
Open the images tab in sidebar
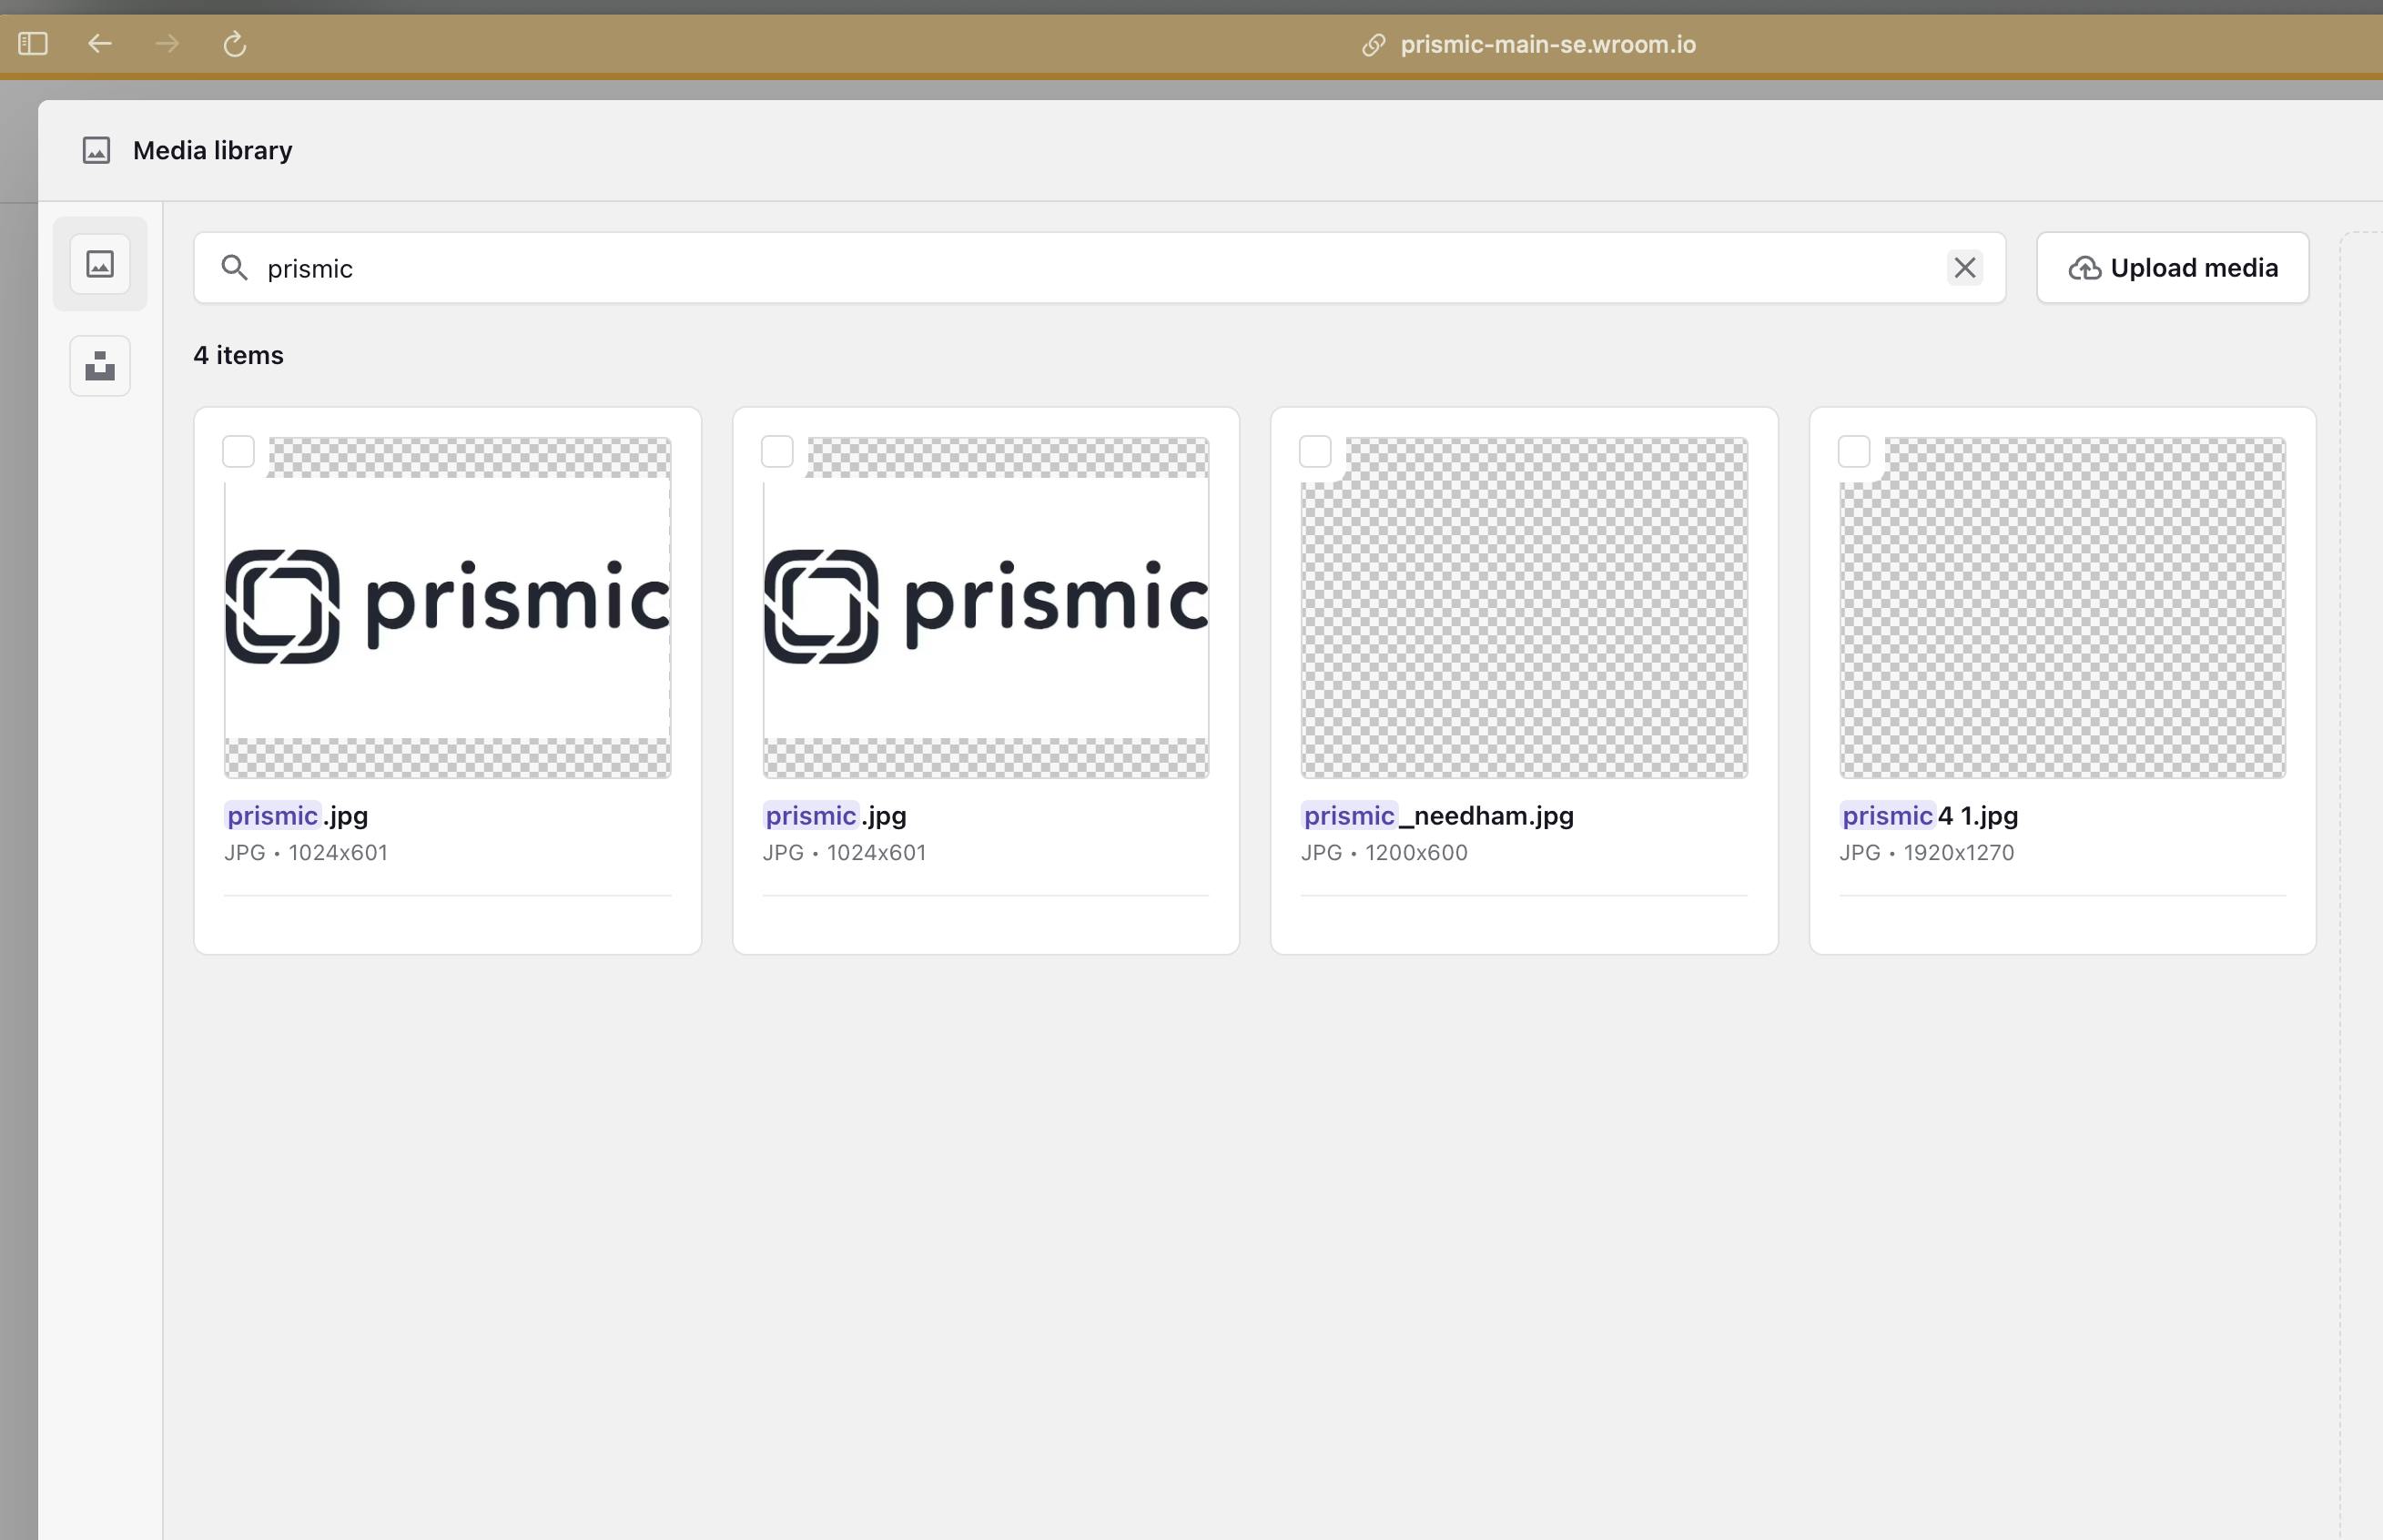click(x=100, y=264)
